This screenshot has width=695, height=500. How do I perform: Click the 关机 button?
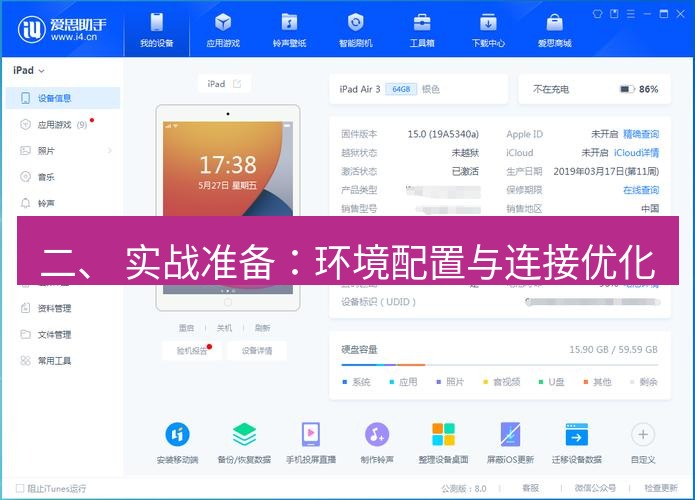click(x=224, y=328)
